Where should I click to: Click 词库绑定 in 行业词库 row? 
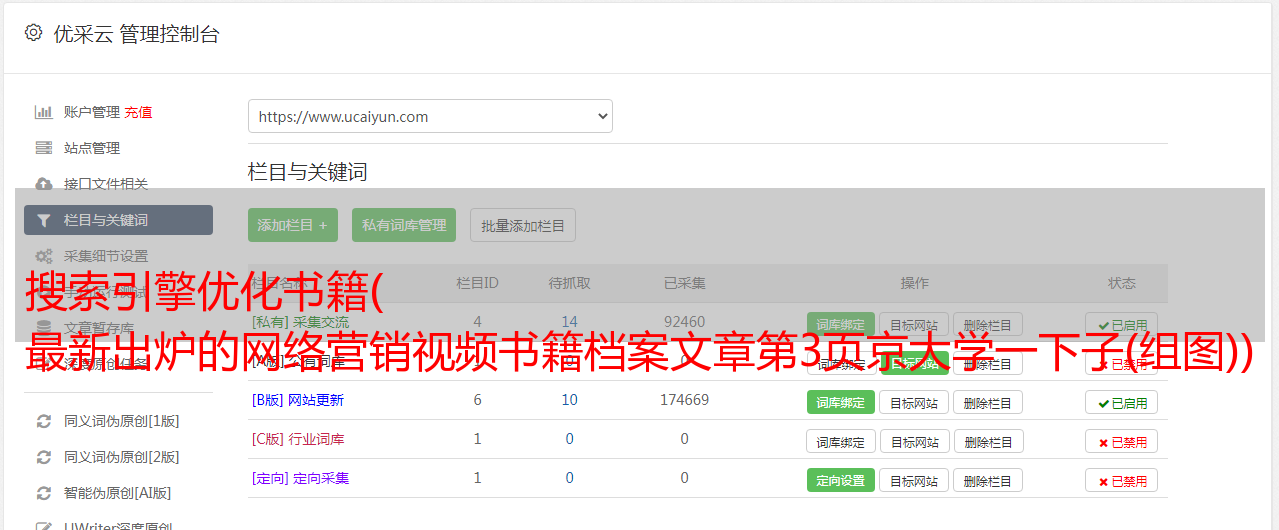[841, 441]
